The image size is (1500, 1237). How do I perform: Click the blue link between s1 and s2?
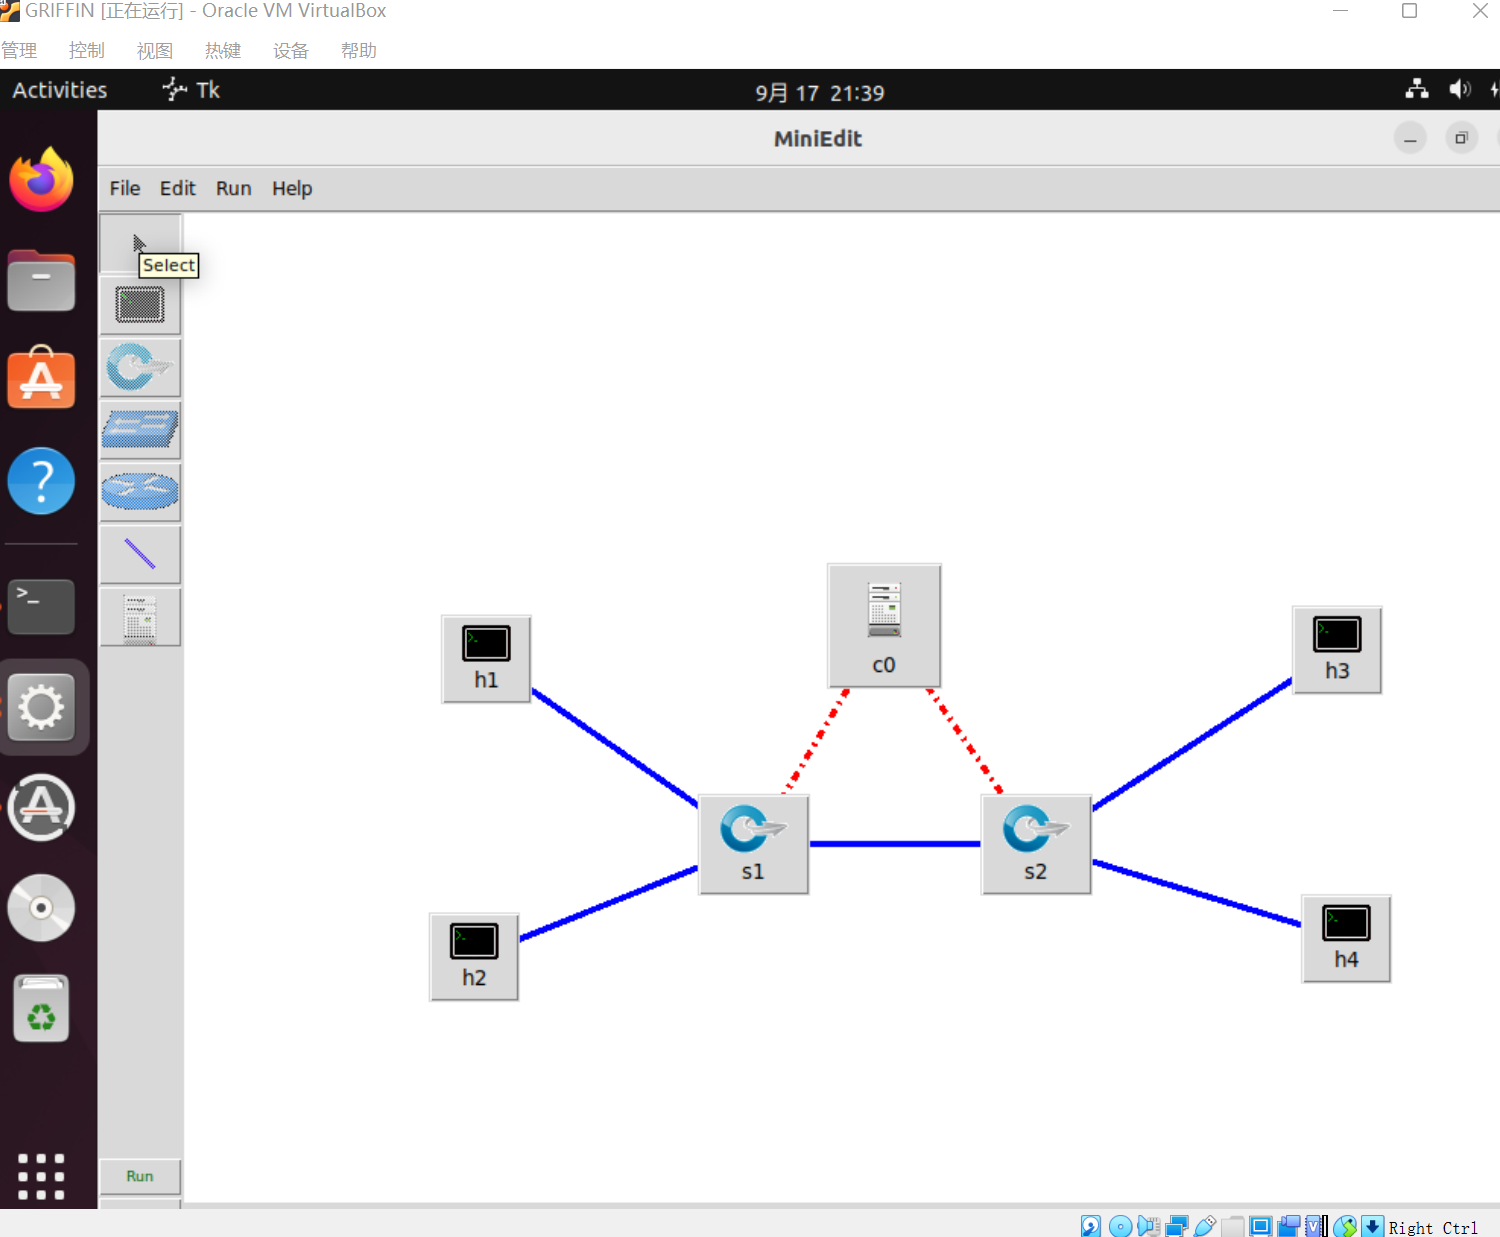[x=895, y=844]
